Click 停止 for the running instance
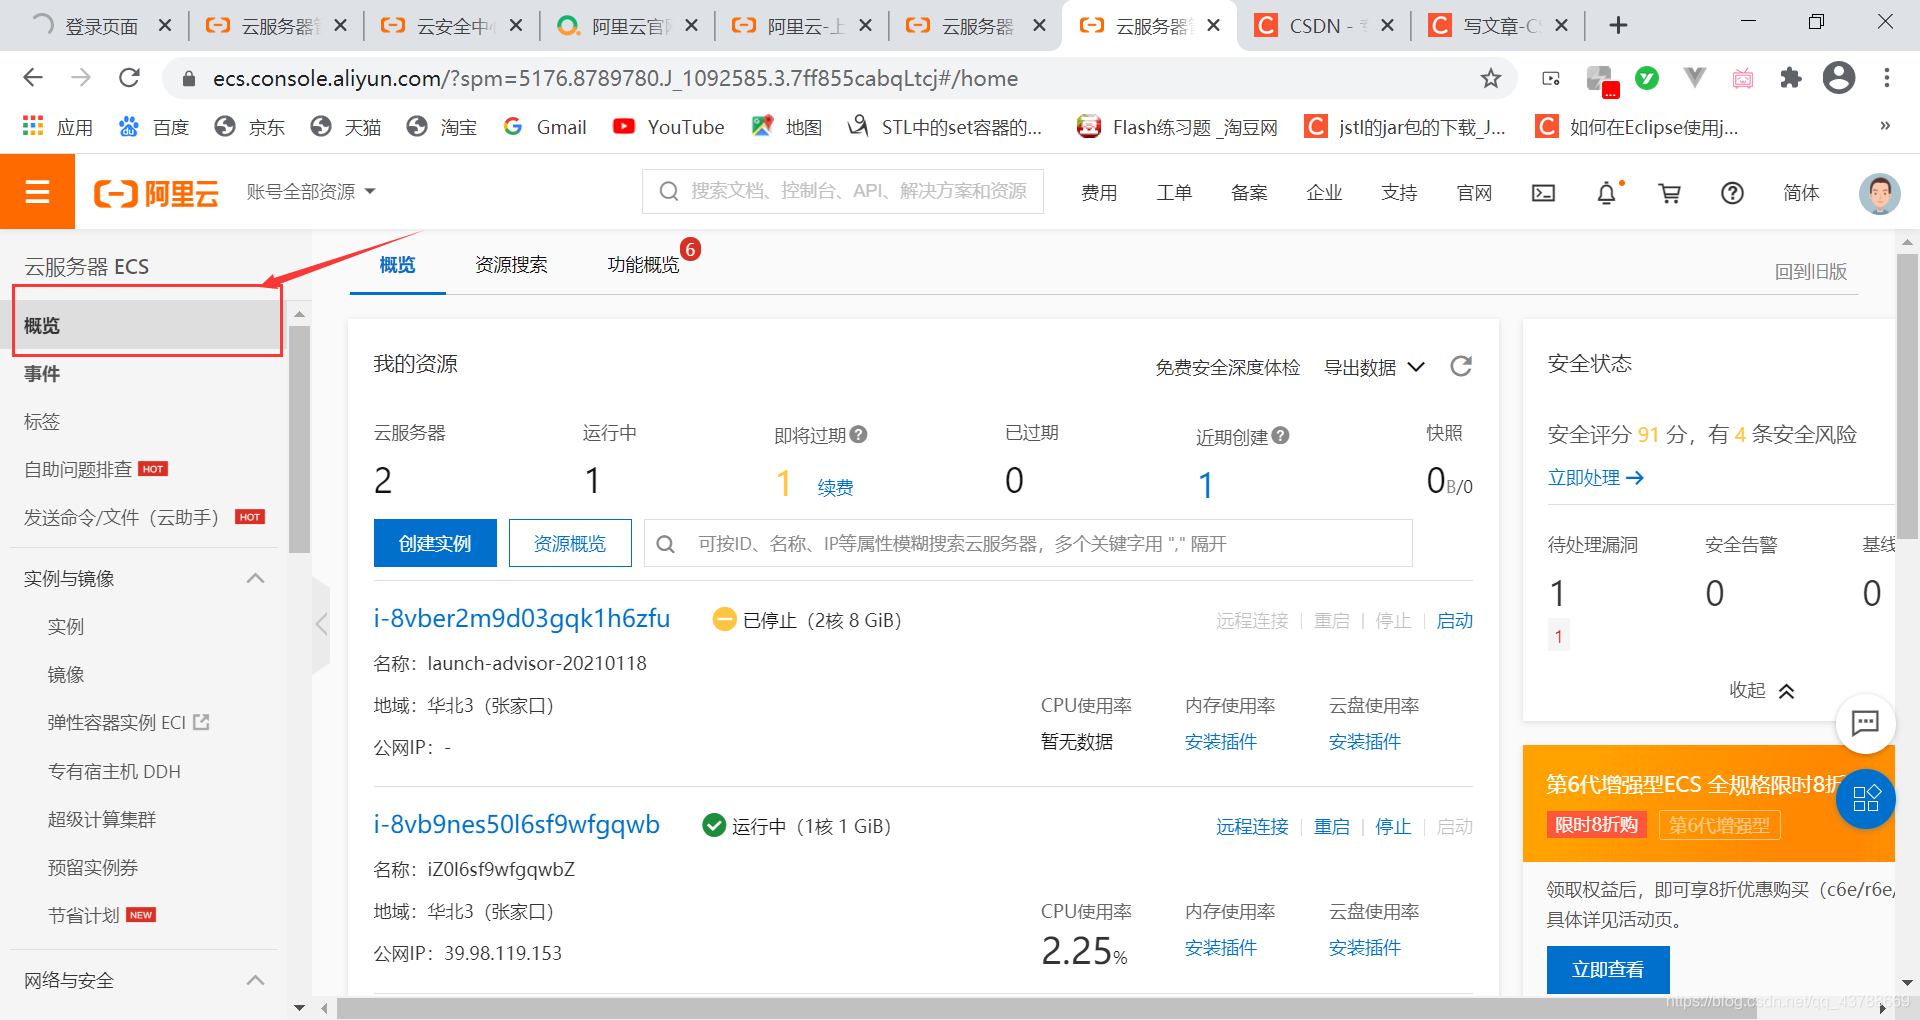This screenshot has width=1920, height=1020. pos(1393,827)
